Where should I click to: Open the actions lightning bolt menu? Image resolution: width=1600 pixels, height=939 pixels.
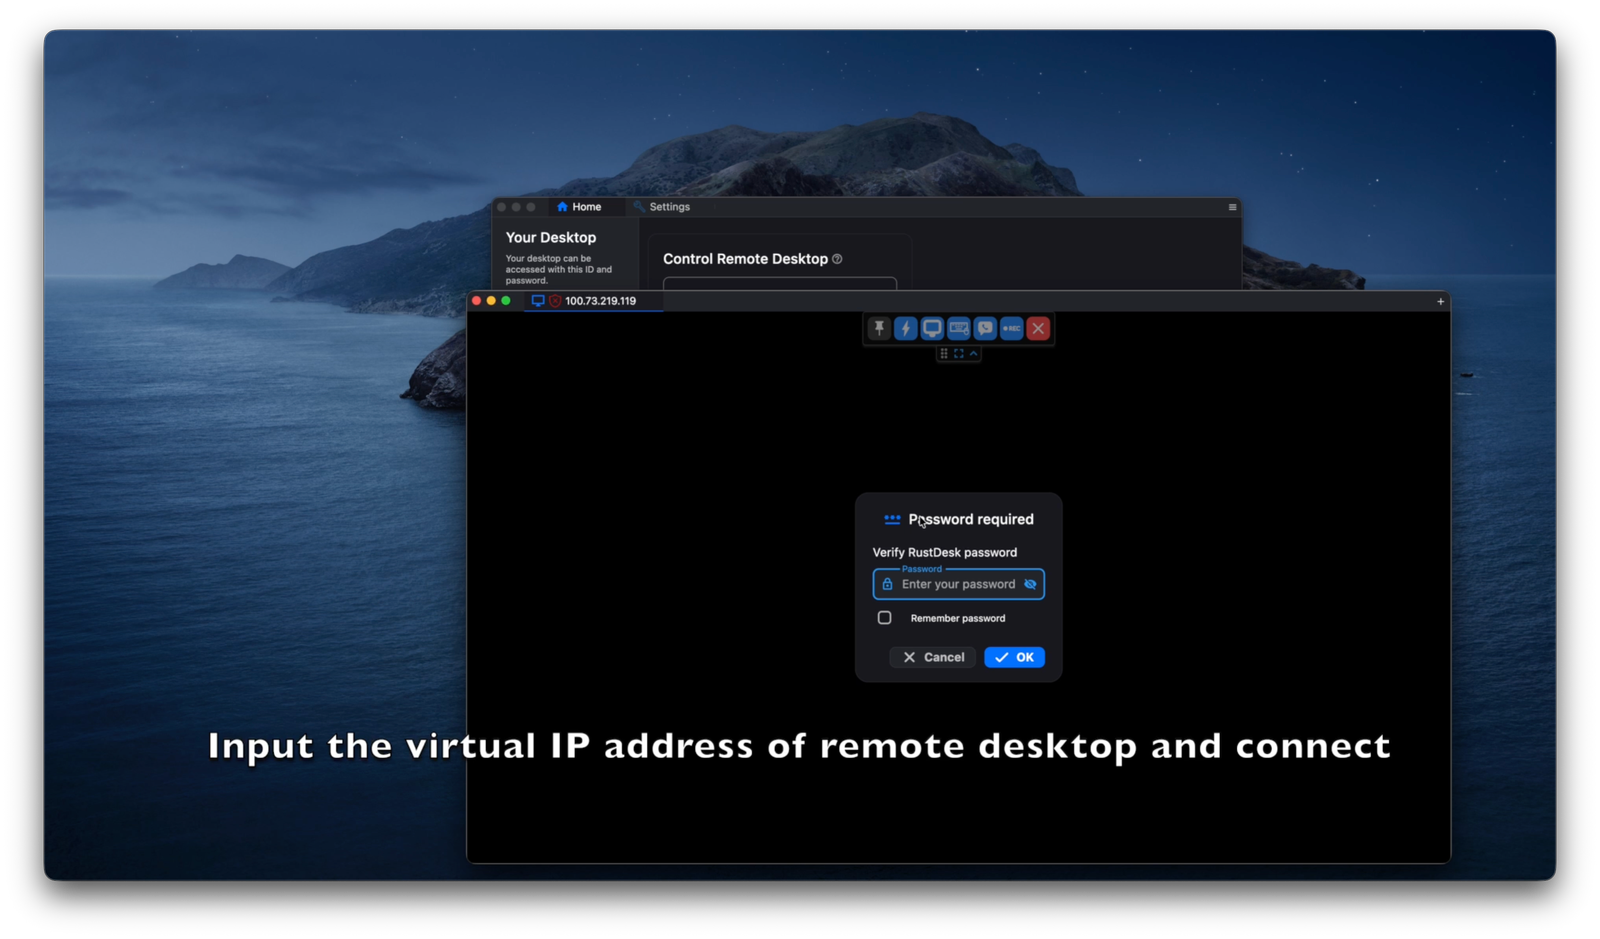(905, 328)
